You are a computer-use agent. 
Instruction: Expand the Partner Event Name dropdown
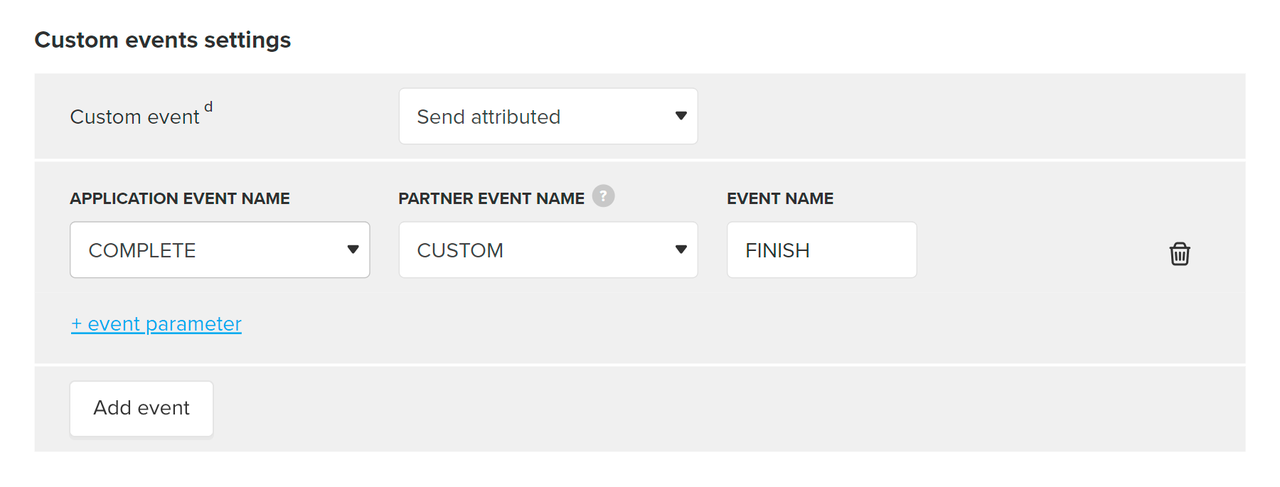point(548,250)
